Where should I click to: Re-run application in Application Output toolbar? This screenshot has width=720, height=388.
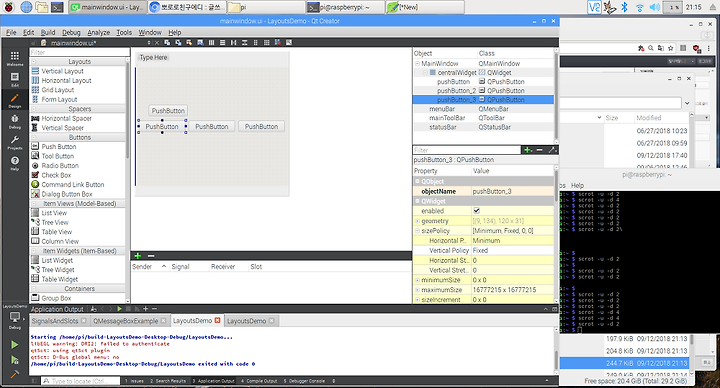click(119, 309)
